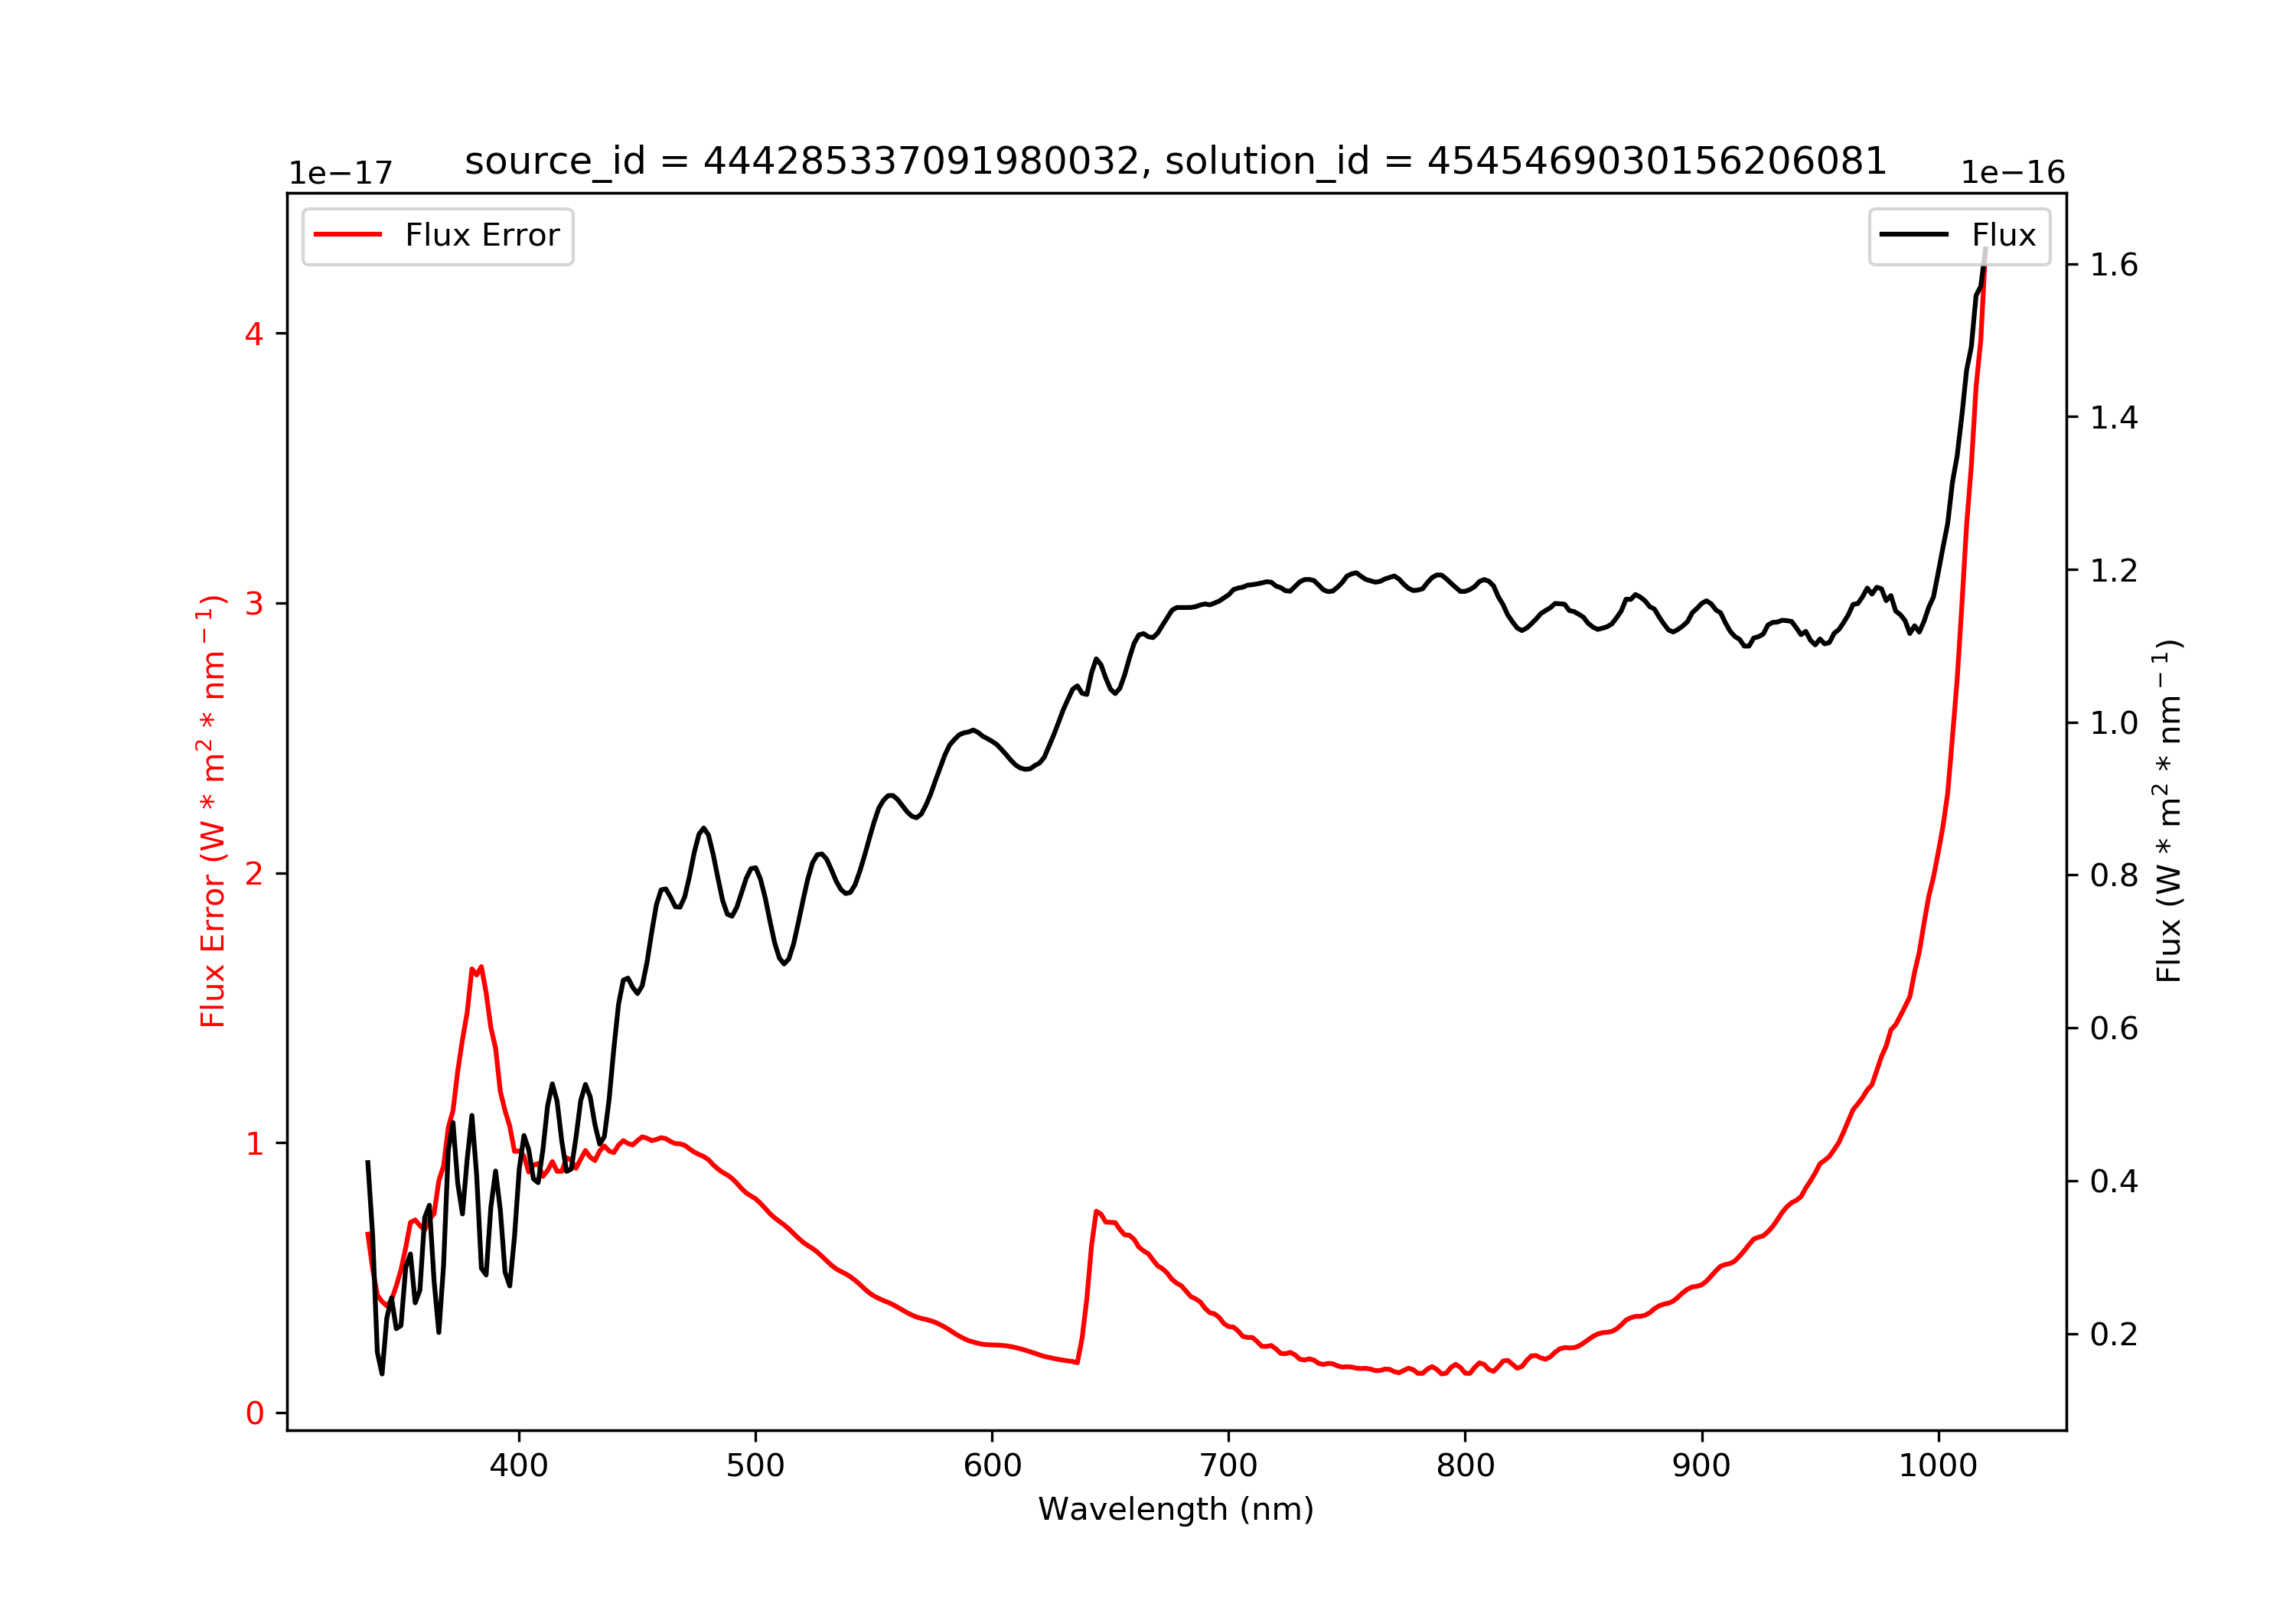2296x1607 pixels.
Task: Click the red Flux Error y-axis label
Action: point(212,811)
